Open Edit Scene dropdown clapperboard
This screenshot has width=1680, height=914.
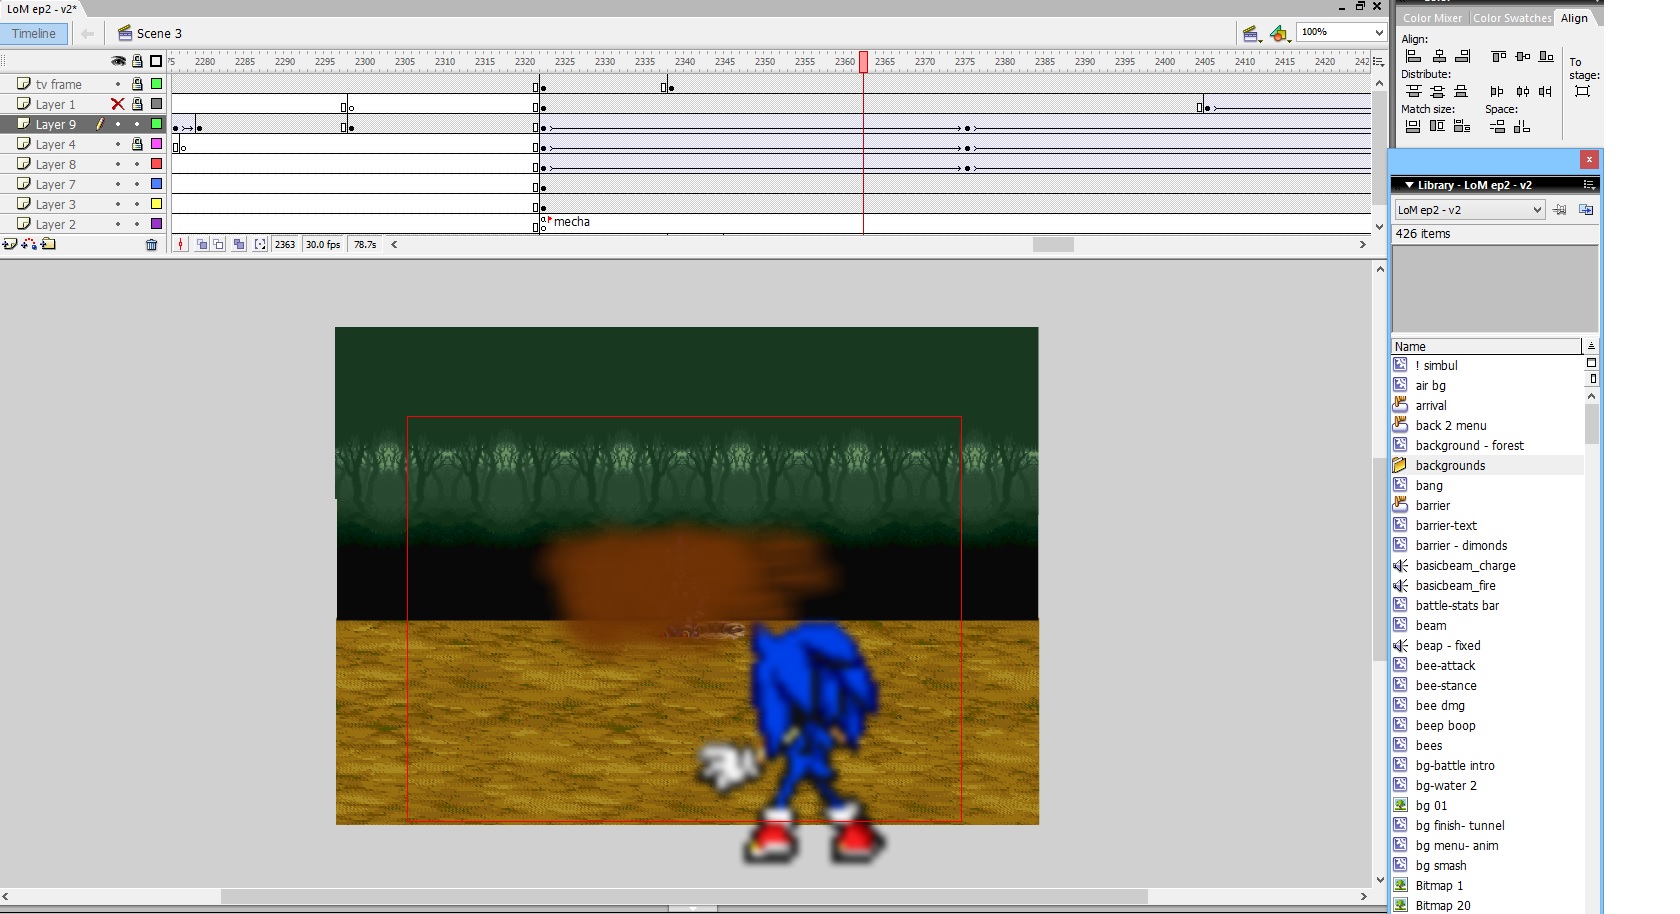[1251, 34]
